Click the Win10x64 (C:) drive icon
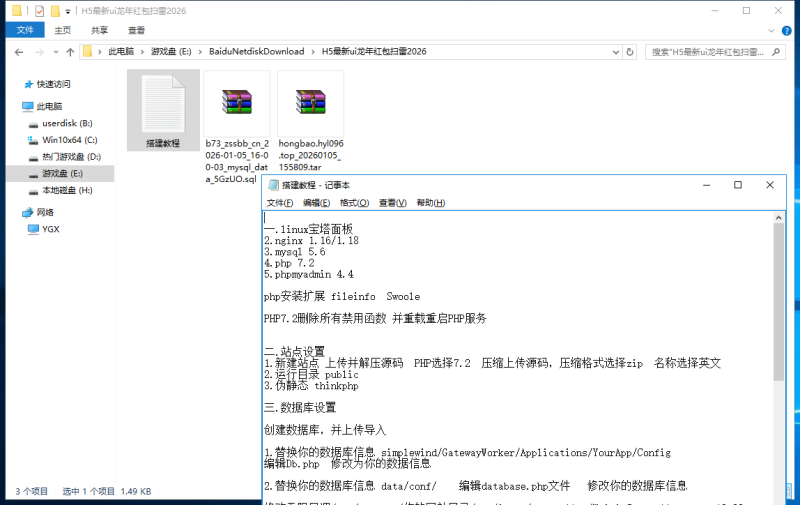Screen dimensions: 800x505 point(33,140)
